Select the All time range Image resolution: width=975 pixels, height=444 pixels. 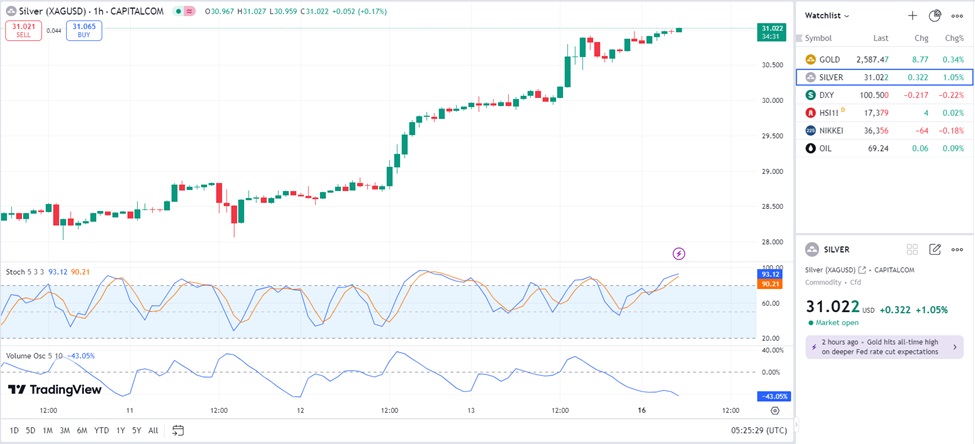[152, 430]
